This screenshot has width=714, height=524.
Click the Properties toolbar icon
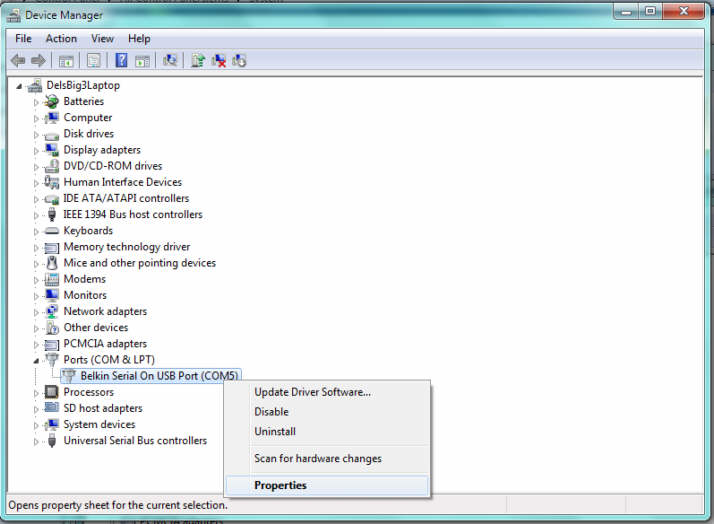(93, 61)
